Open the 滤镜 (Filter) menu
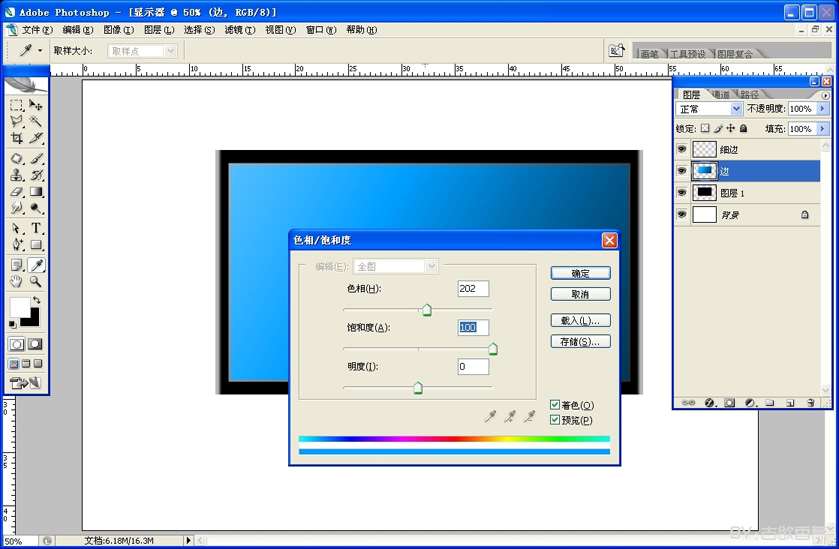Screen dimensions: 839x549 click(x=240, y=29)
